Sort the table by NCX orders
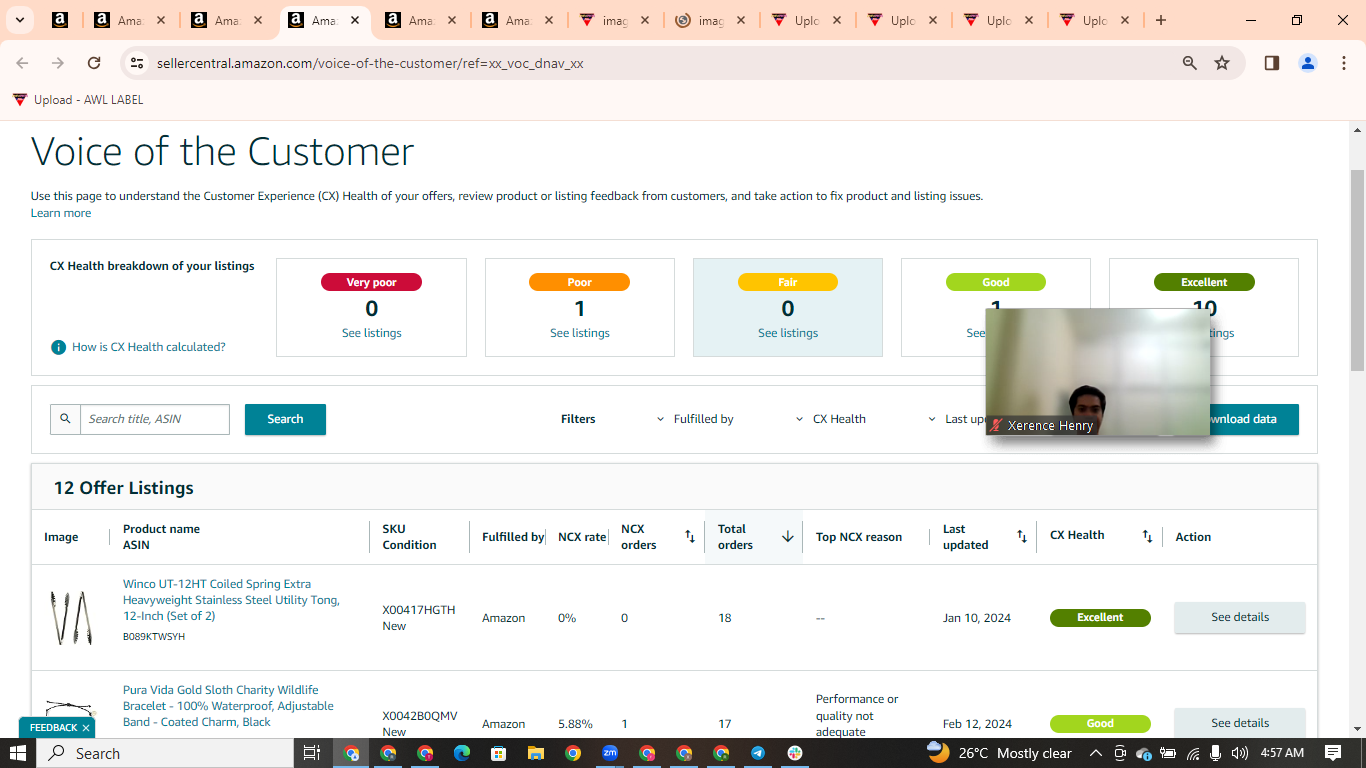This screenshot has height=768, width=1366. pyautogui.click(x=690, y=537)
